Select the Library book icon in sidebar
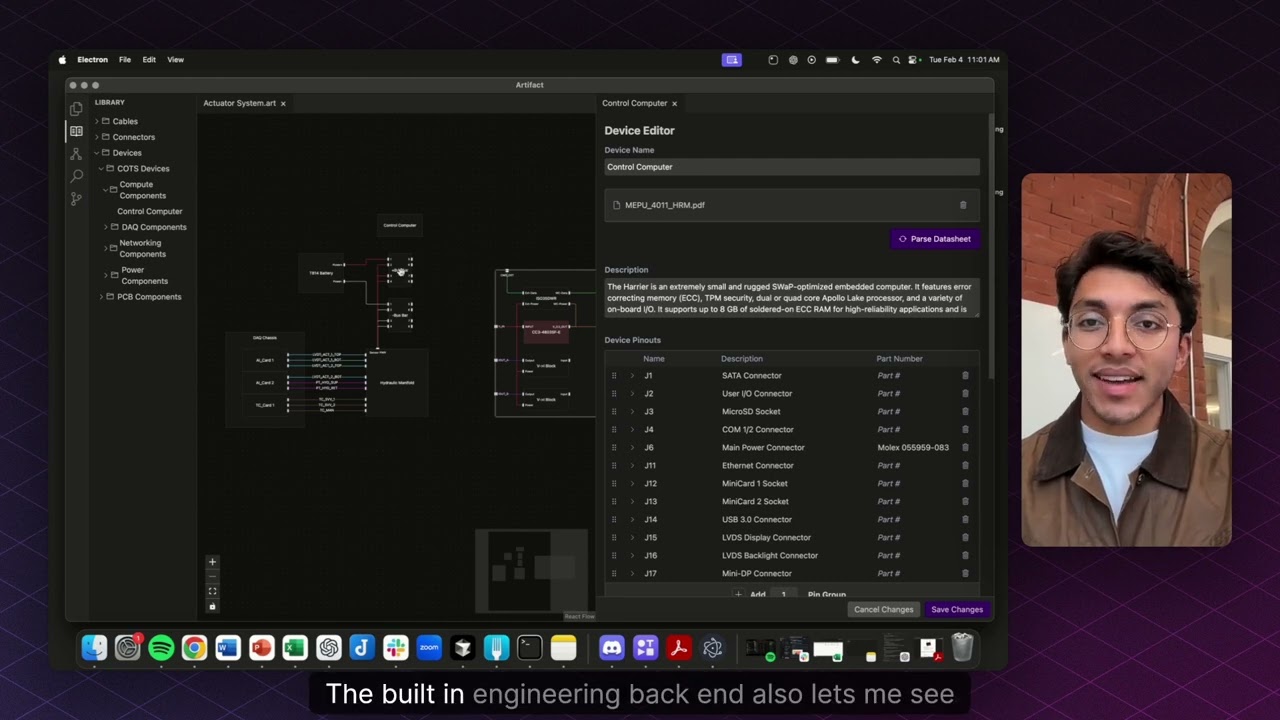 pos(76,131)
